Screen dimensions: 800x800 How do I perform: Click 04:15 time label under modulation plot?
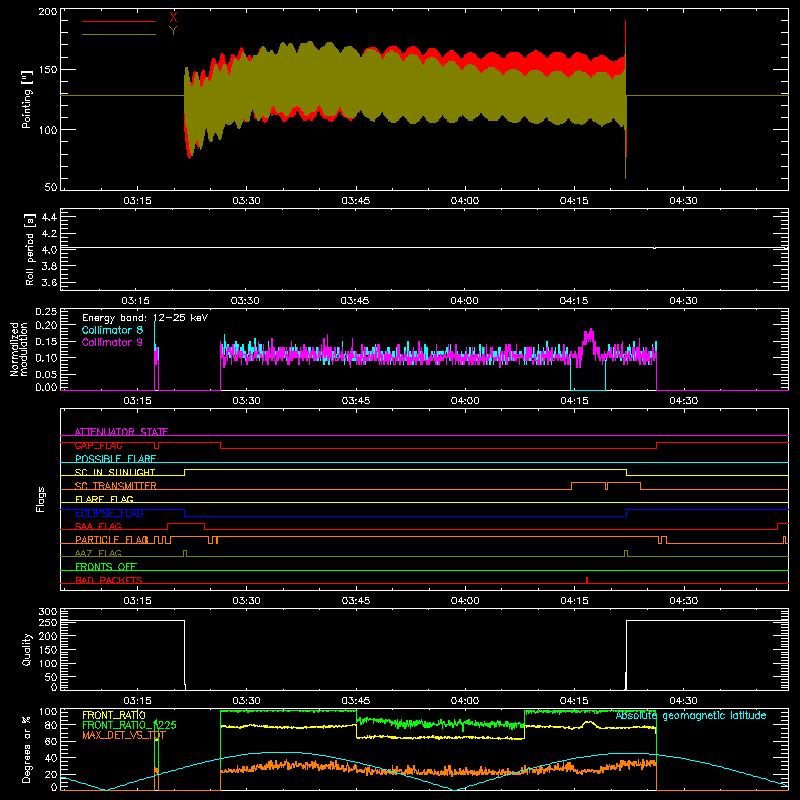coord(574,401)
